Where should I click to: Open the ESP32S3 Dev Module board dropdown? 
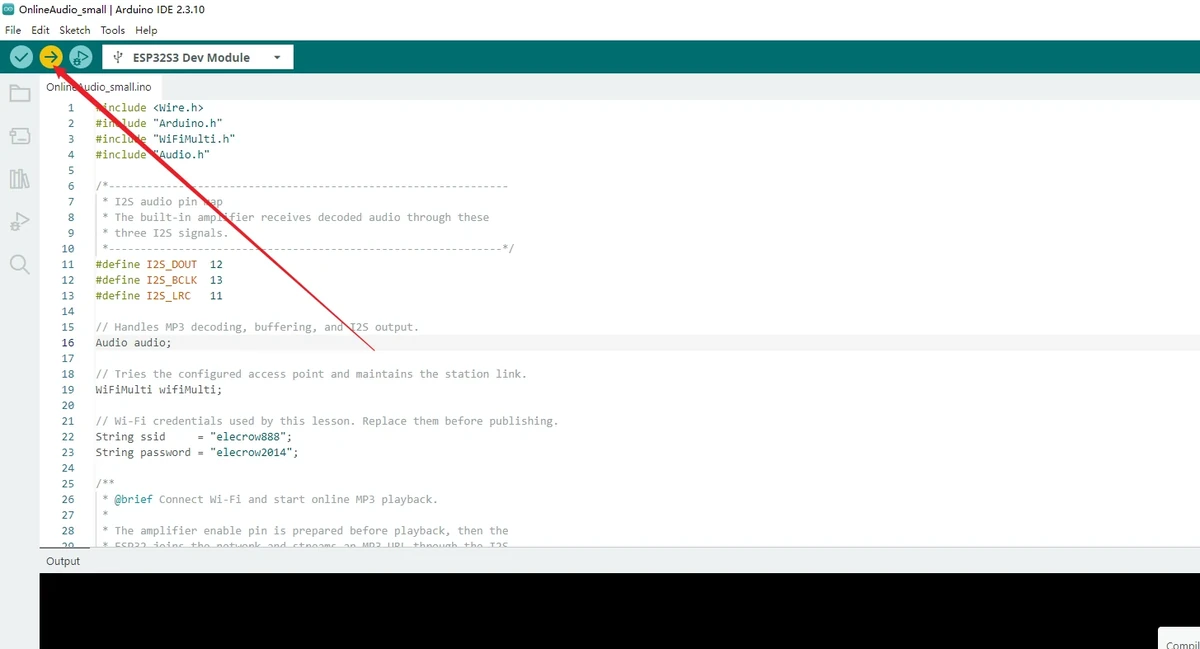pyautogui.click(x=198, y=57)
